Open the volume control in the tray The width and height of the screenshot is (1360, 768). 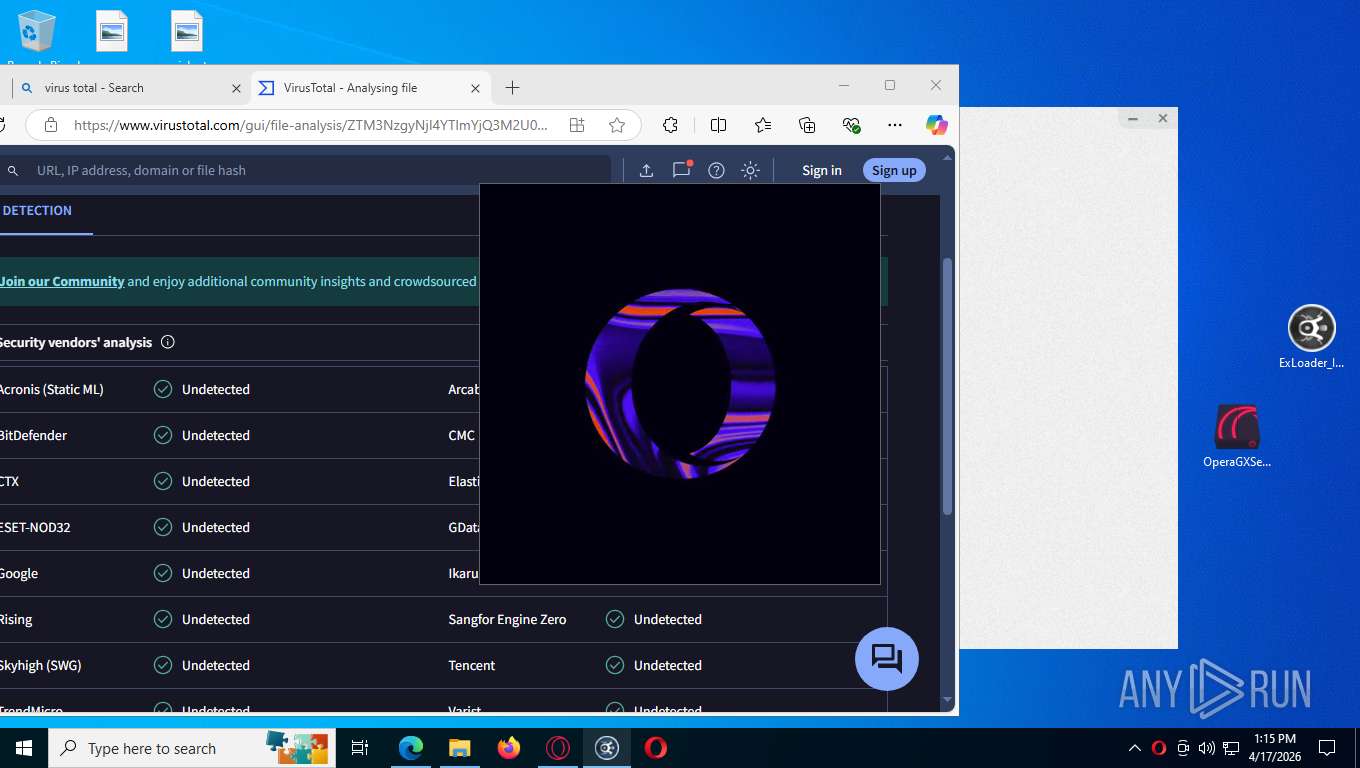[x=1207, y=748]
